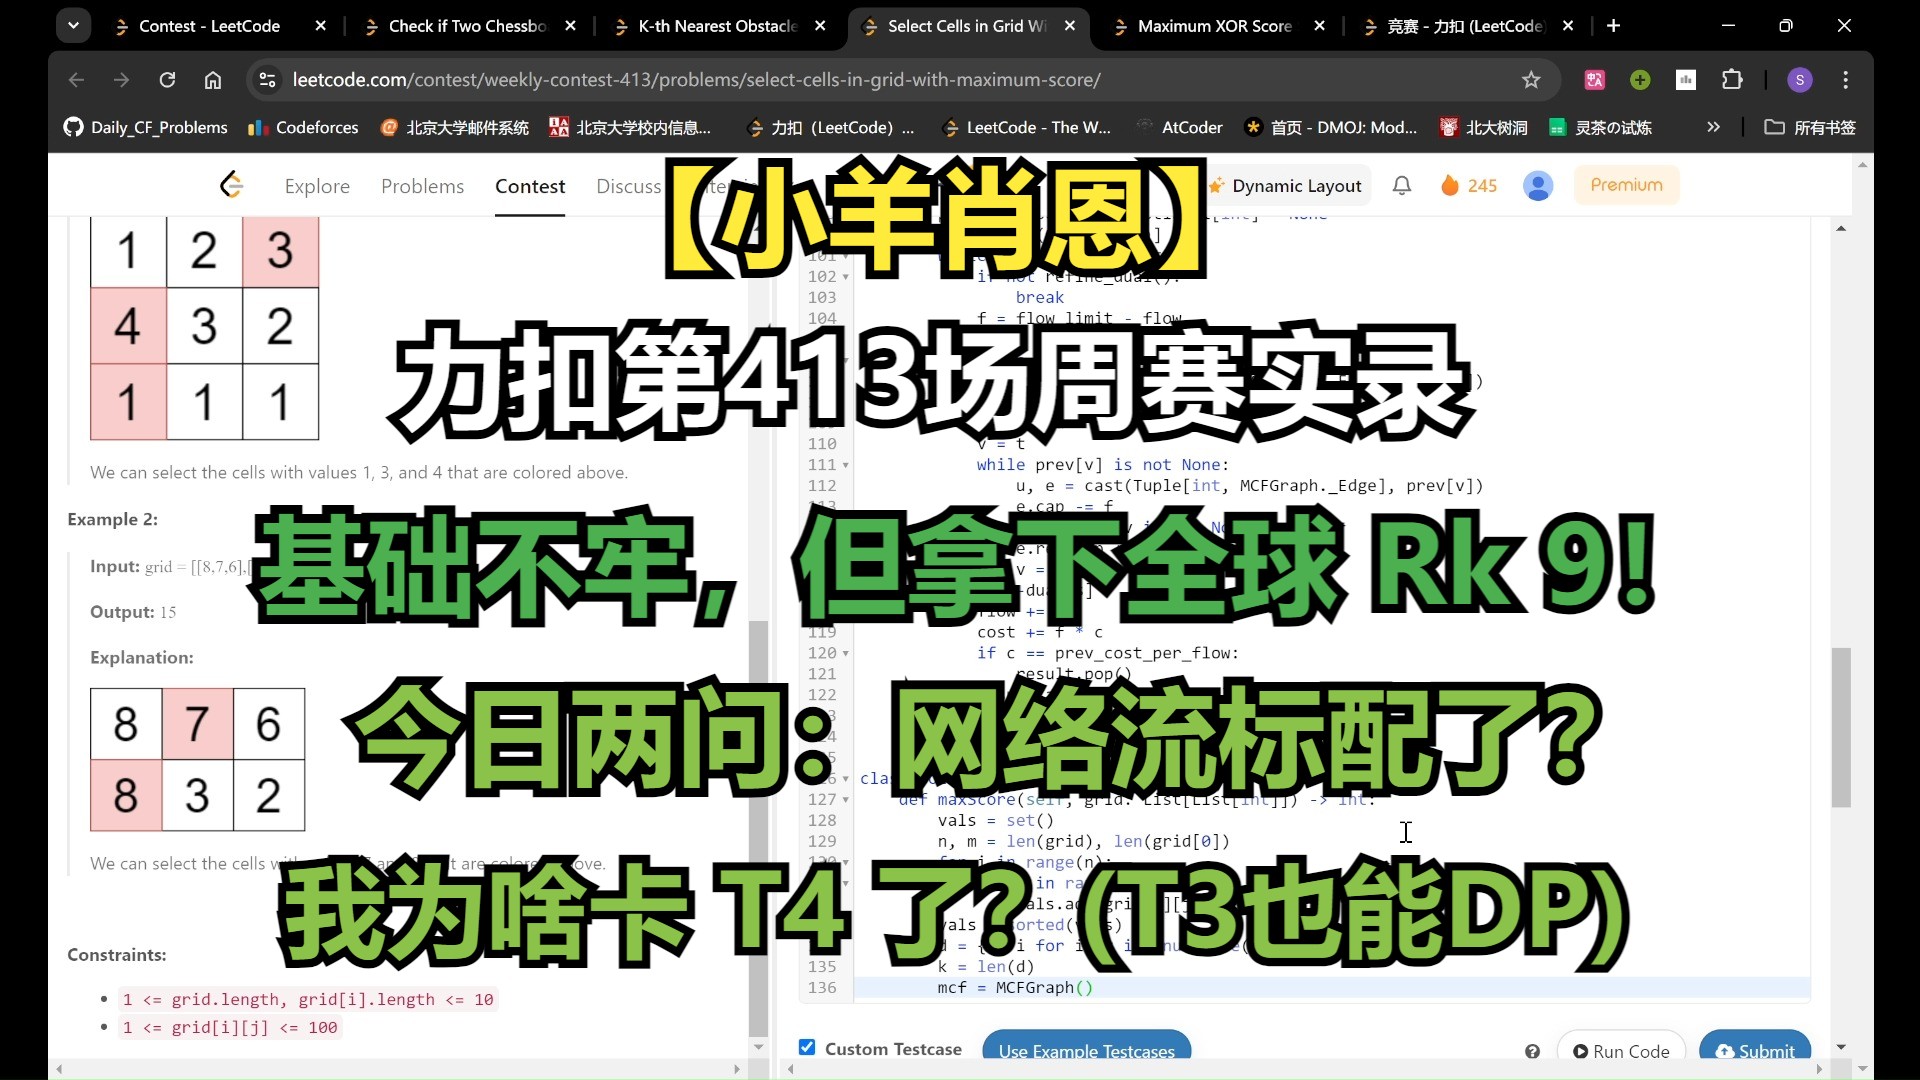Close the Select Cells in Grid tab

pos(1069,26)
